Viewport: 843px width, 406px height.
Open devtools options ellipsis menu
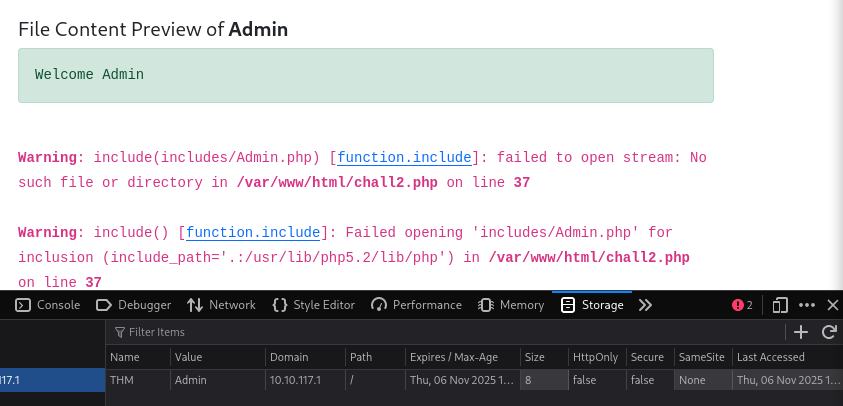point(807,305)
